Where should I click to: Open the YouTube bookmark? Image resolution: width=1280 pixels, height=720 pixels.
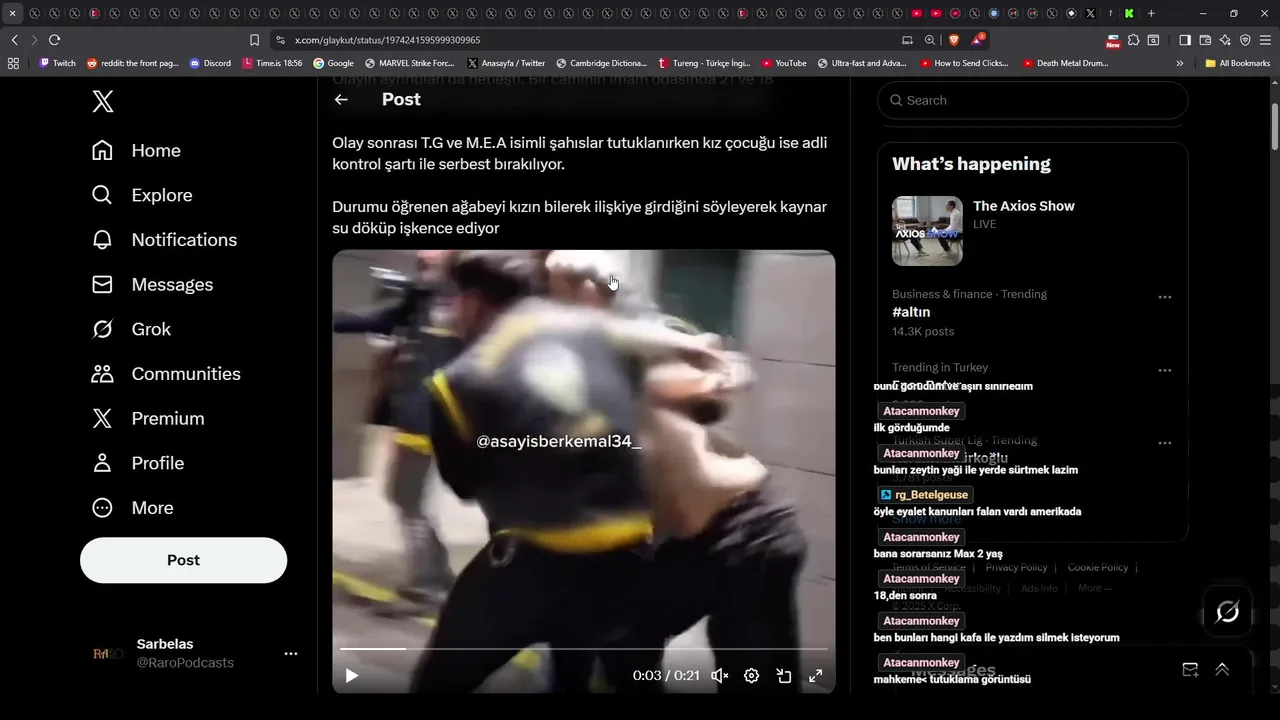784,63
